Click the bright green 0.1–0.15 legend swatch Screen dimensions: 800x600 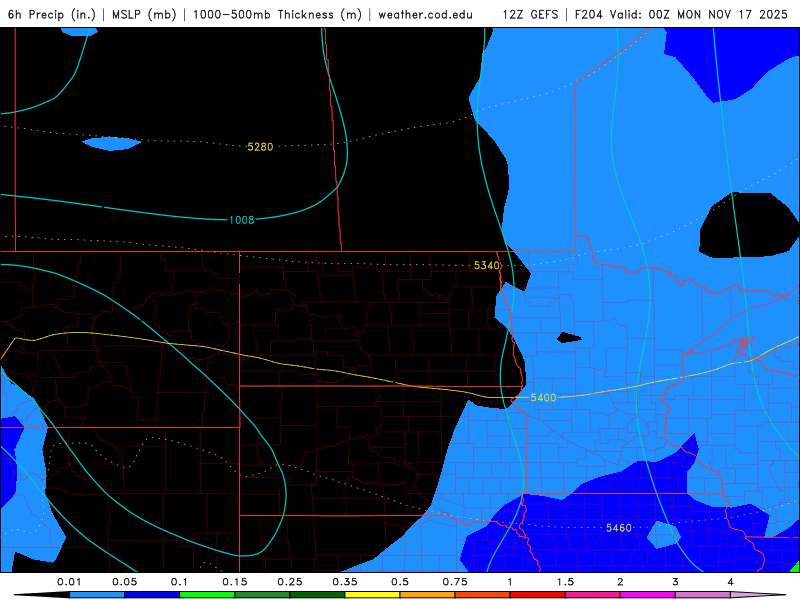click(207, 595)
